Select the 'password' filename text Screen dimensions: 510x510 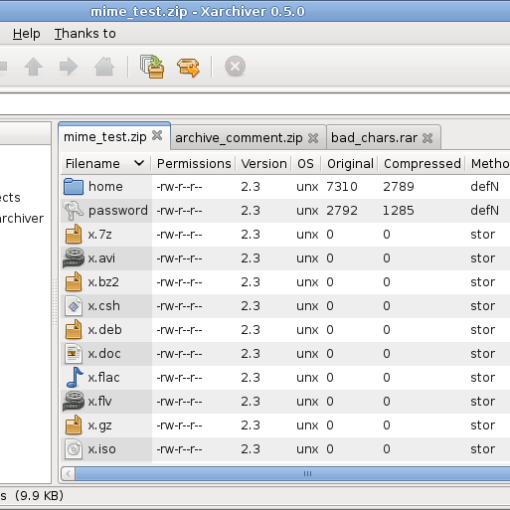tap(118, 211)
